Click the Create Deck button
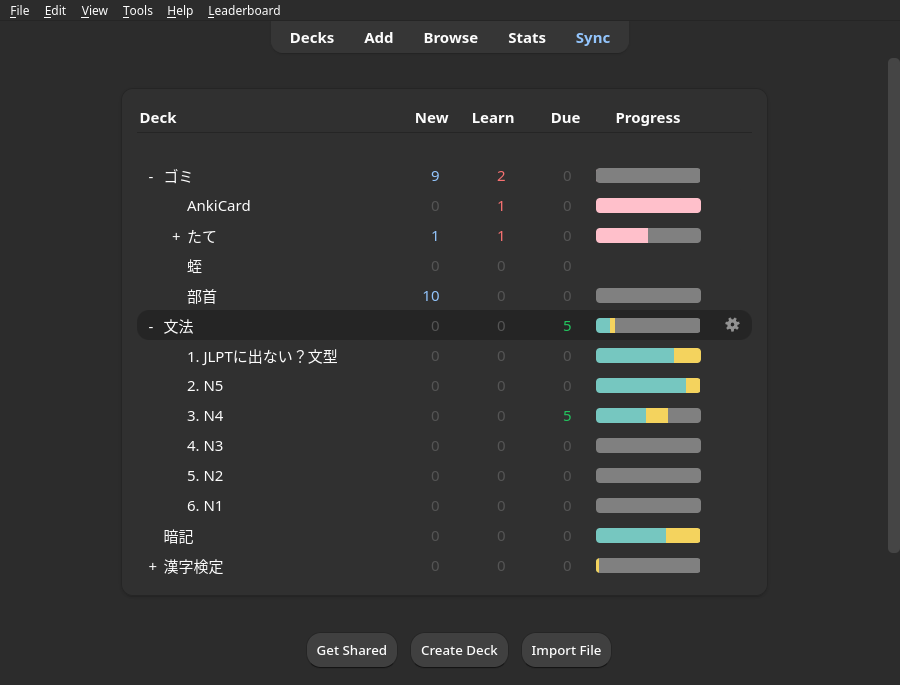 tap(459, 650)
